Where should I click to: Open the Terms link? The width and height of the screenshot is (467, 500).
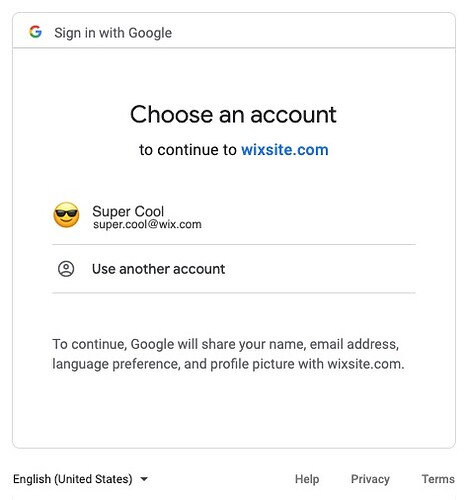pyautogui.click(x=438, y=479)
